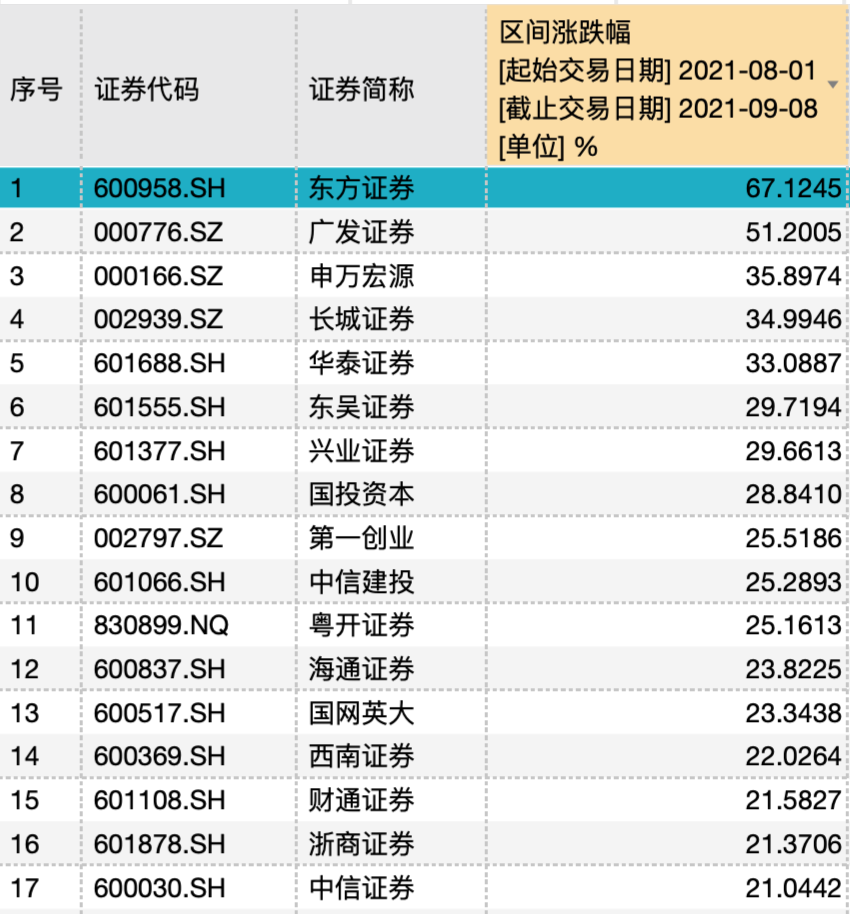Select the 第一创业 name cell

click(361, 538)
